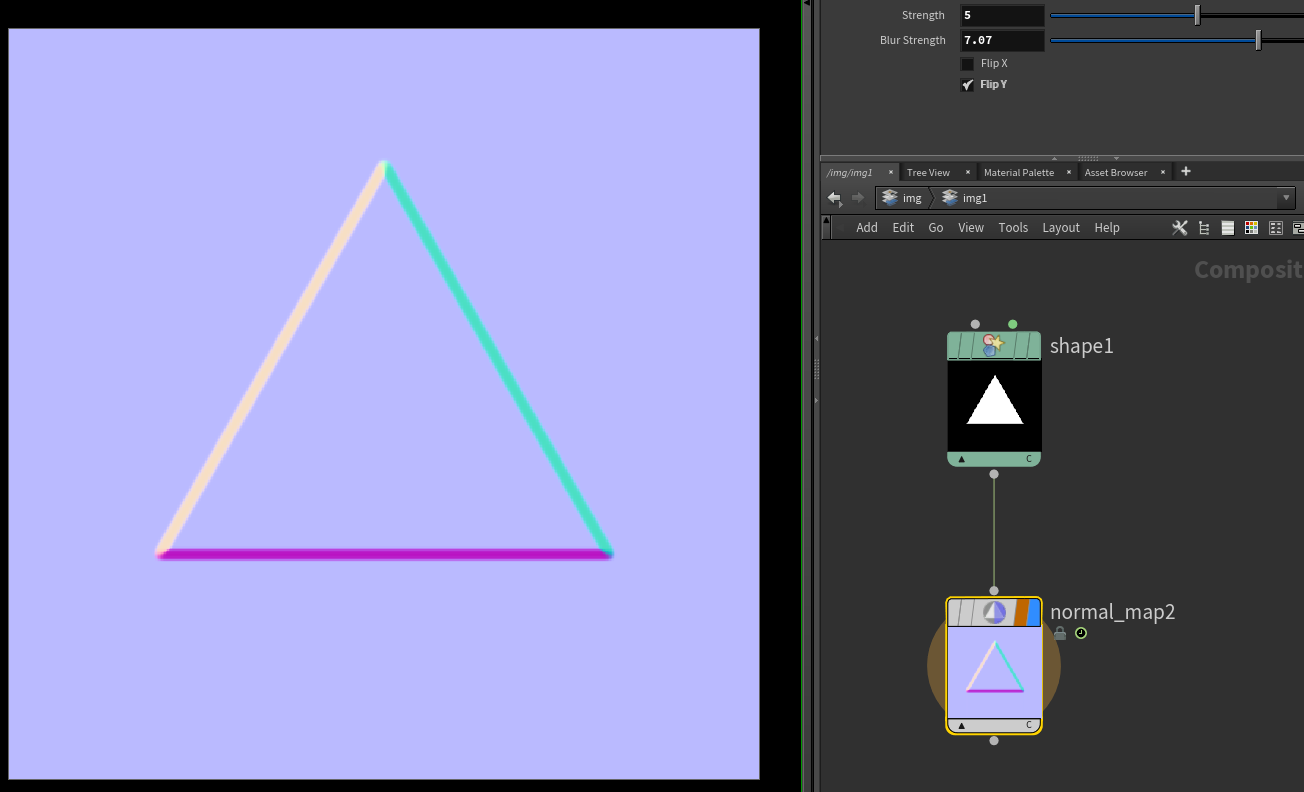This screenshot has height=792, width=1304.
Task: Enable the Flip X checkbox
Action: pyautogui.click(x=967, y=64)
